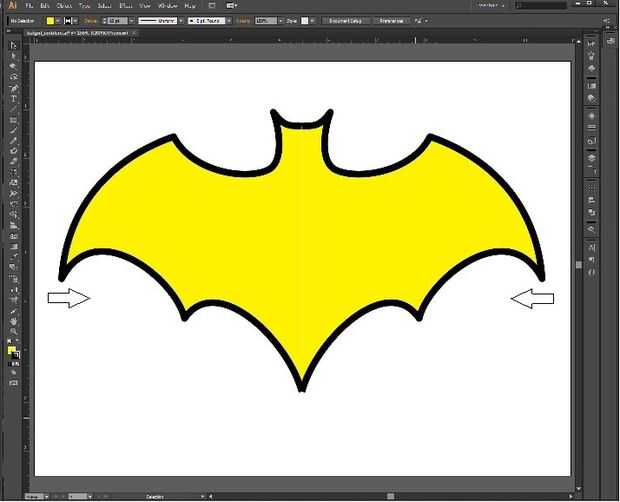Select the Lasso tool
The image size is (620, 502).
13,77
